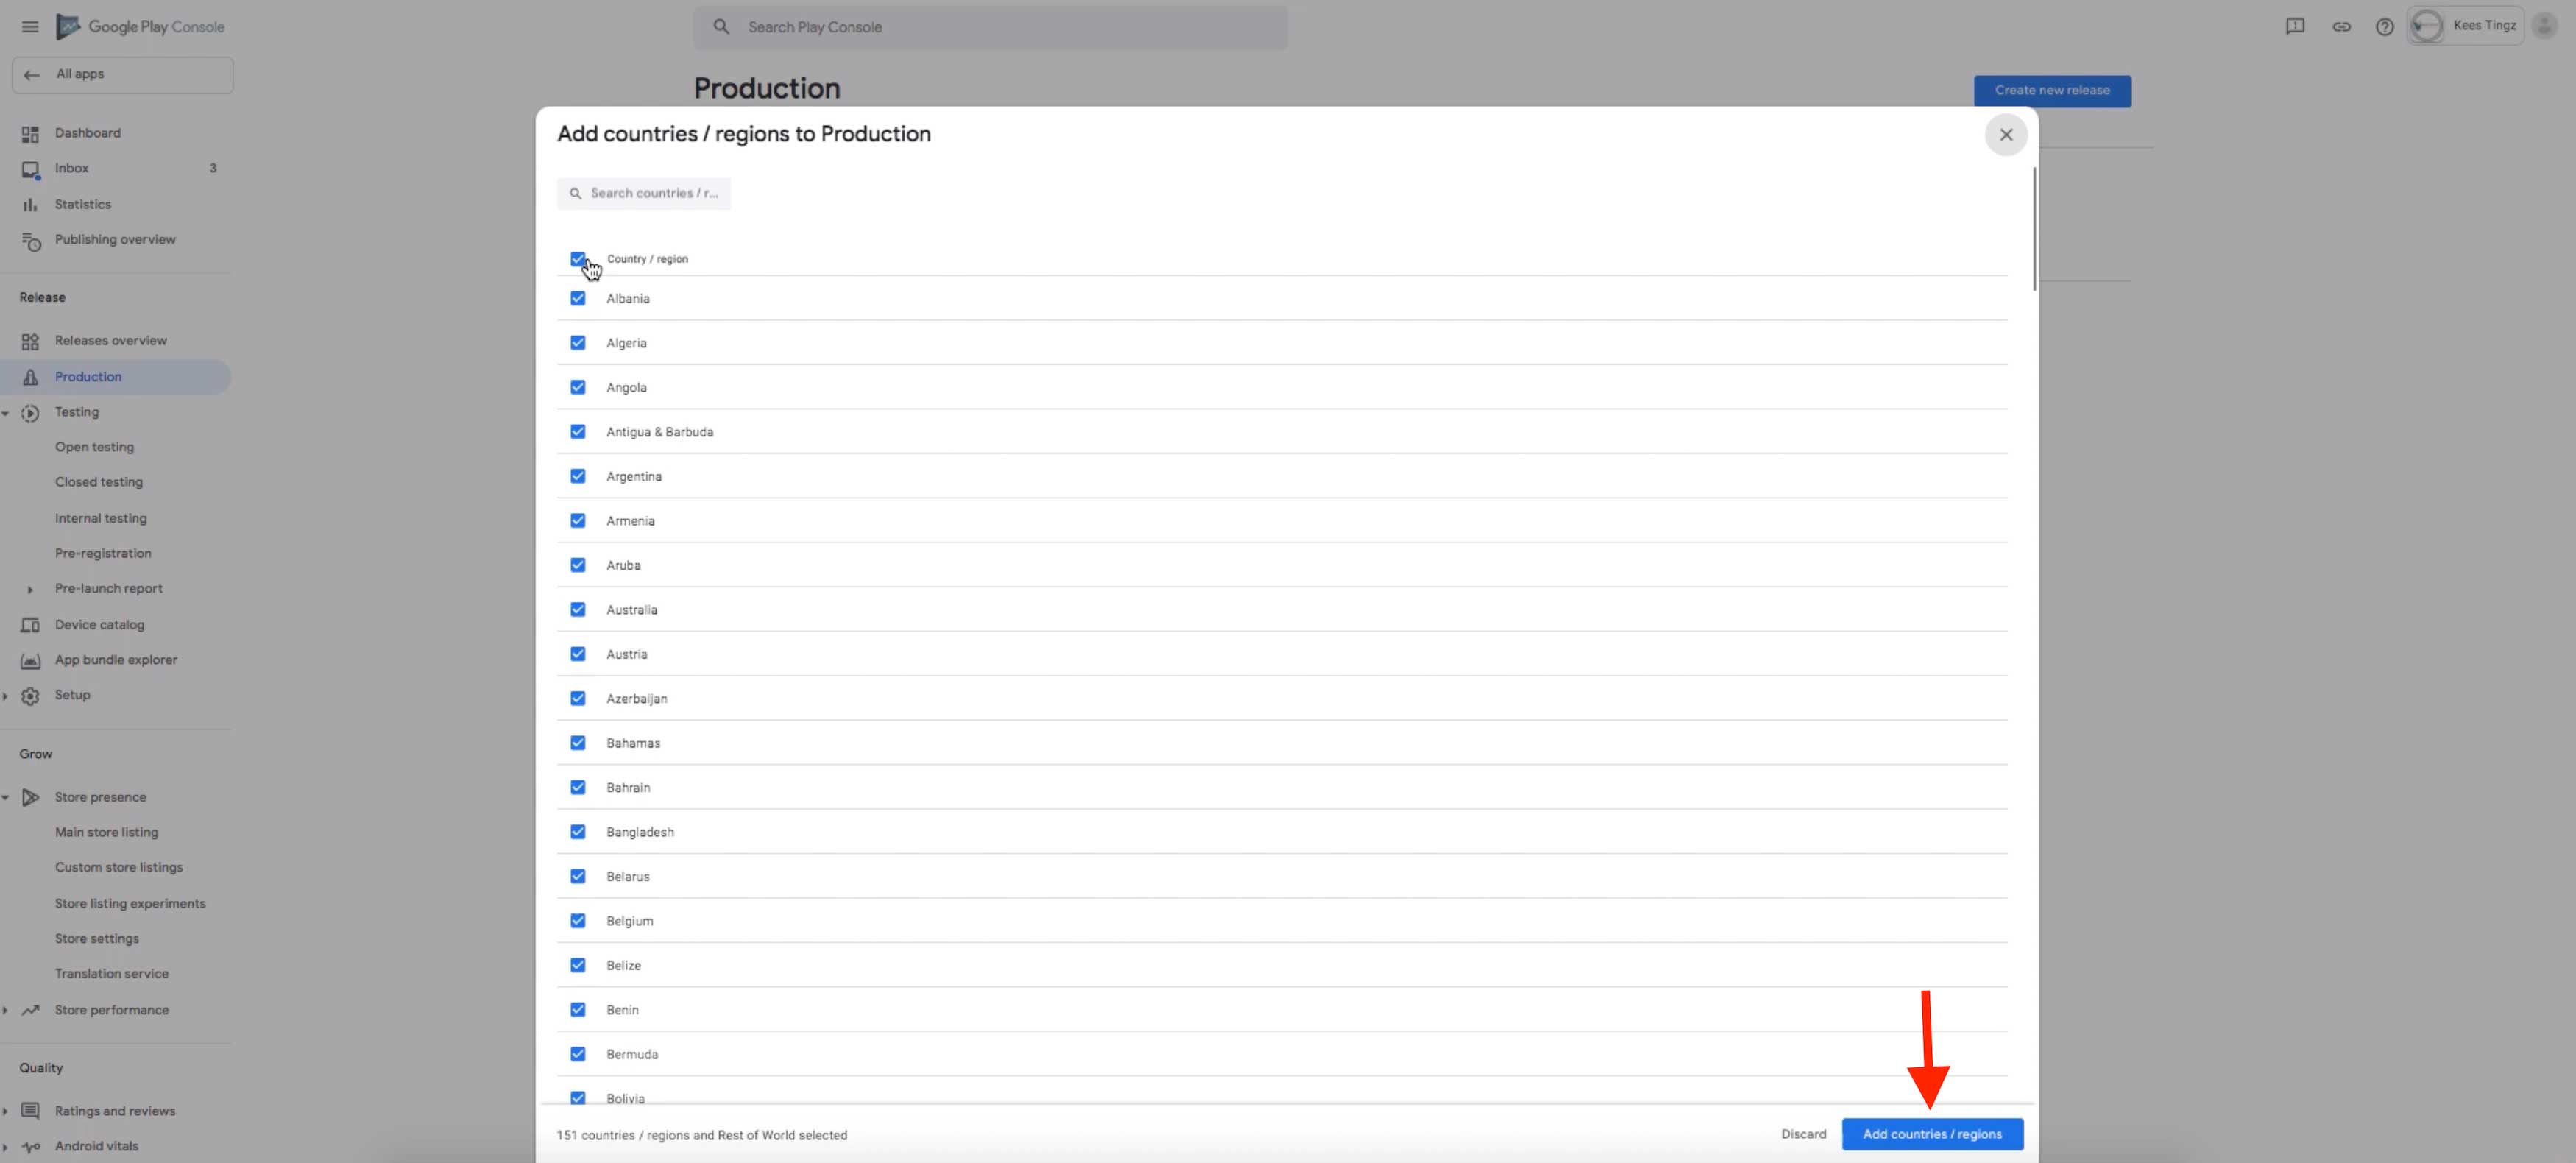
Task: Click the Add countries / regions button
Action: pos(1931,1134)
